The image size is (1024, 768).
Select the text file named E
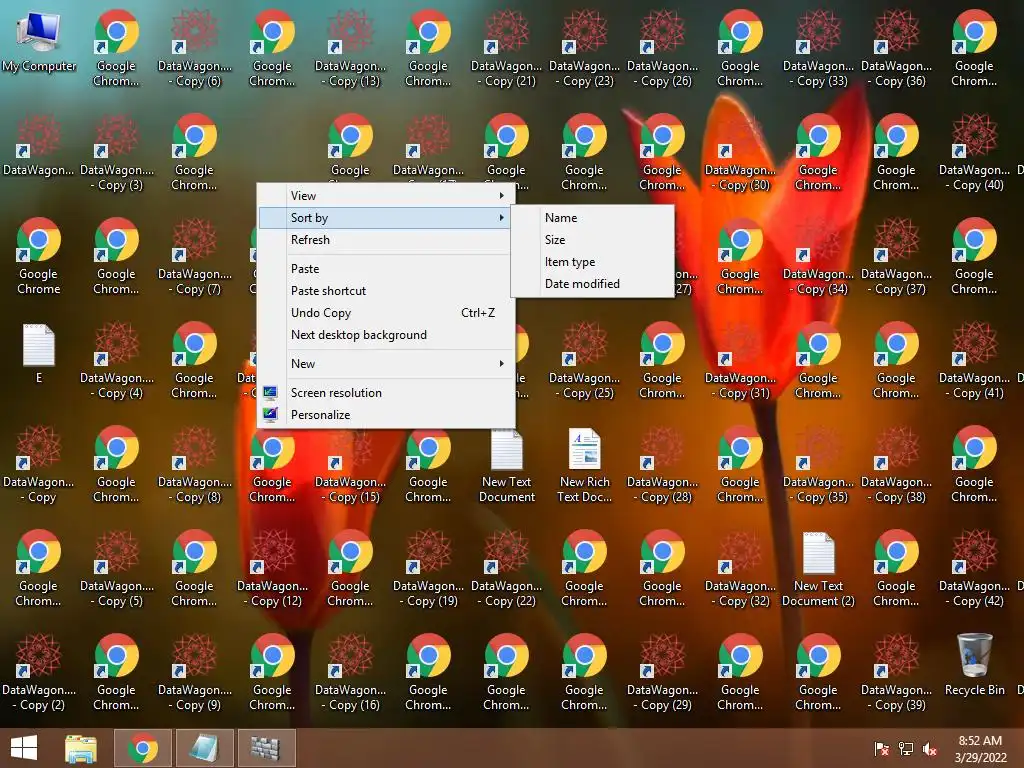(39, 353)
